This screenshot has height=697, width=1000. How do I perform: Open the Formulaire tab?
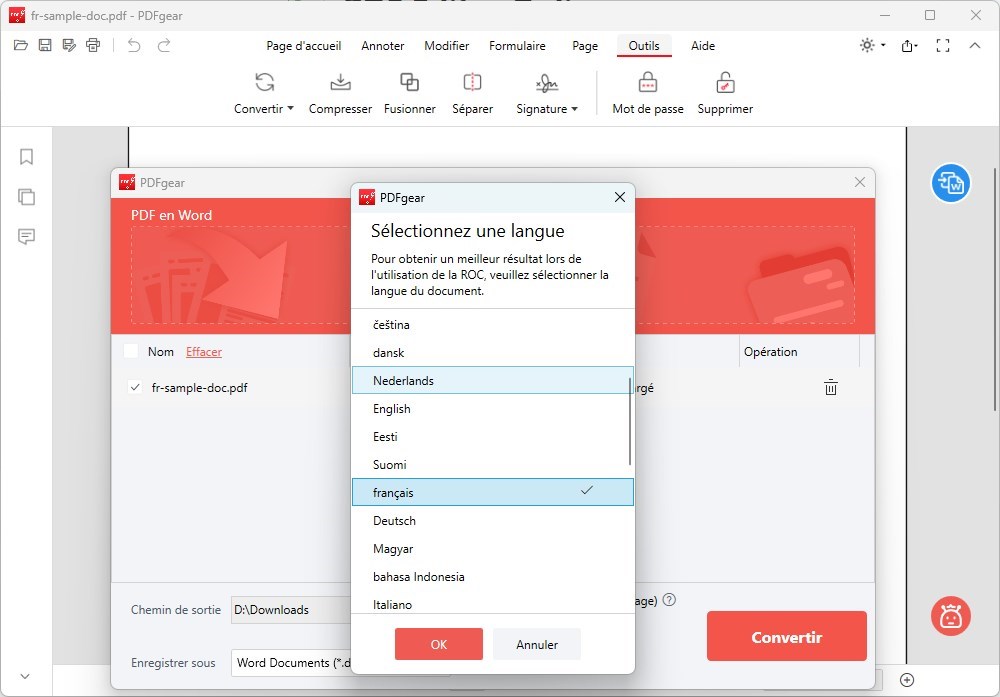517,46
